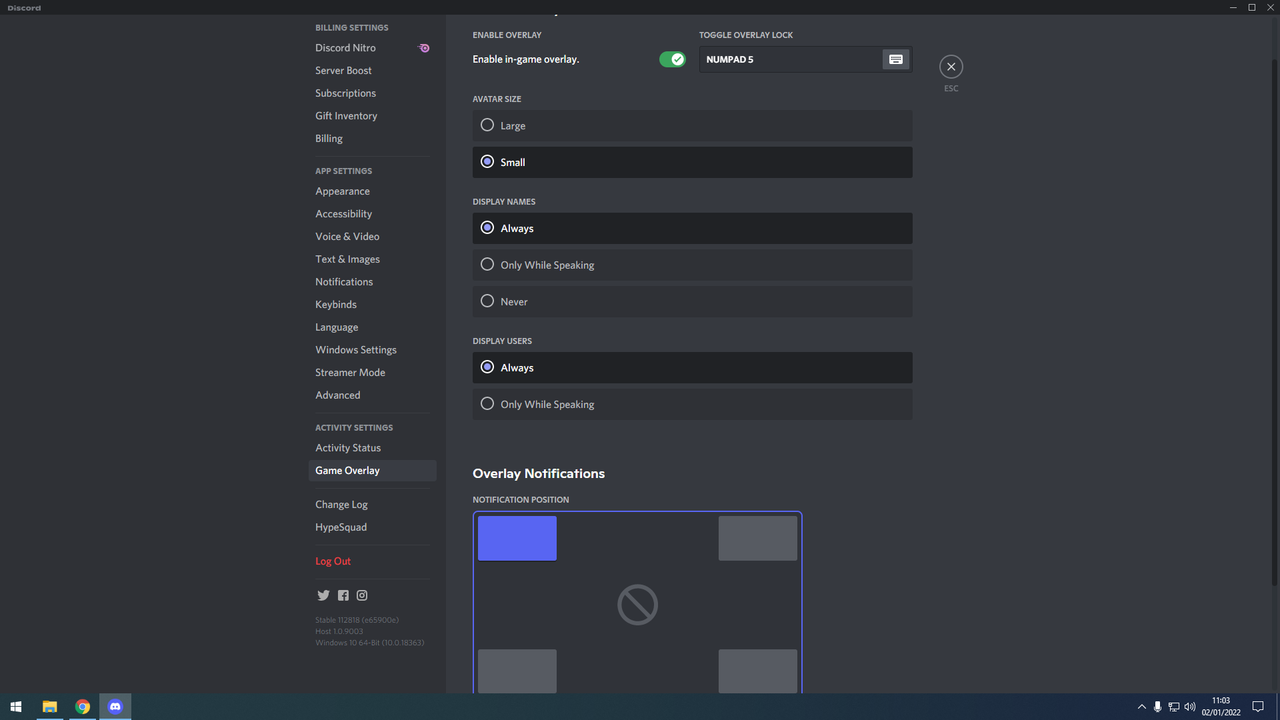Click the keyboard keybind record icon
The height and width of the screenshot is (720, 1280).
click(896, 59)
